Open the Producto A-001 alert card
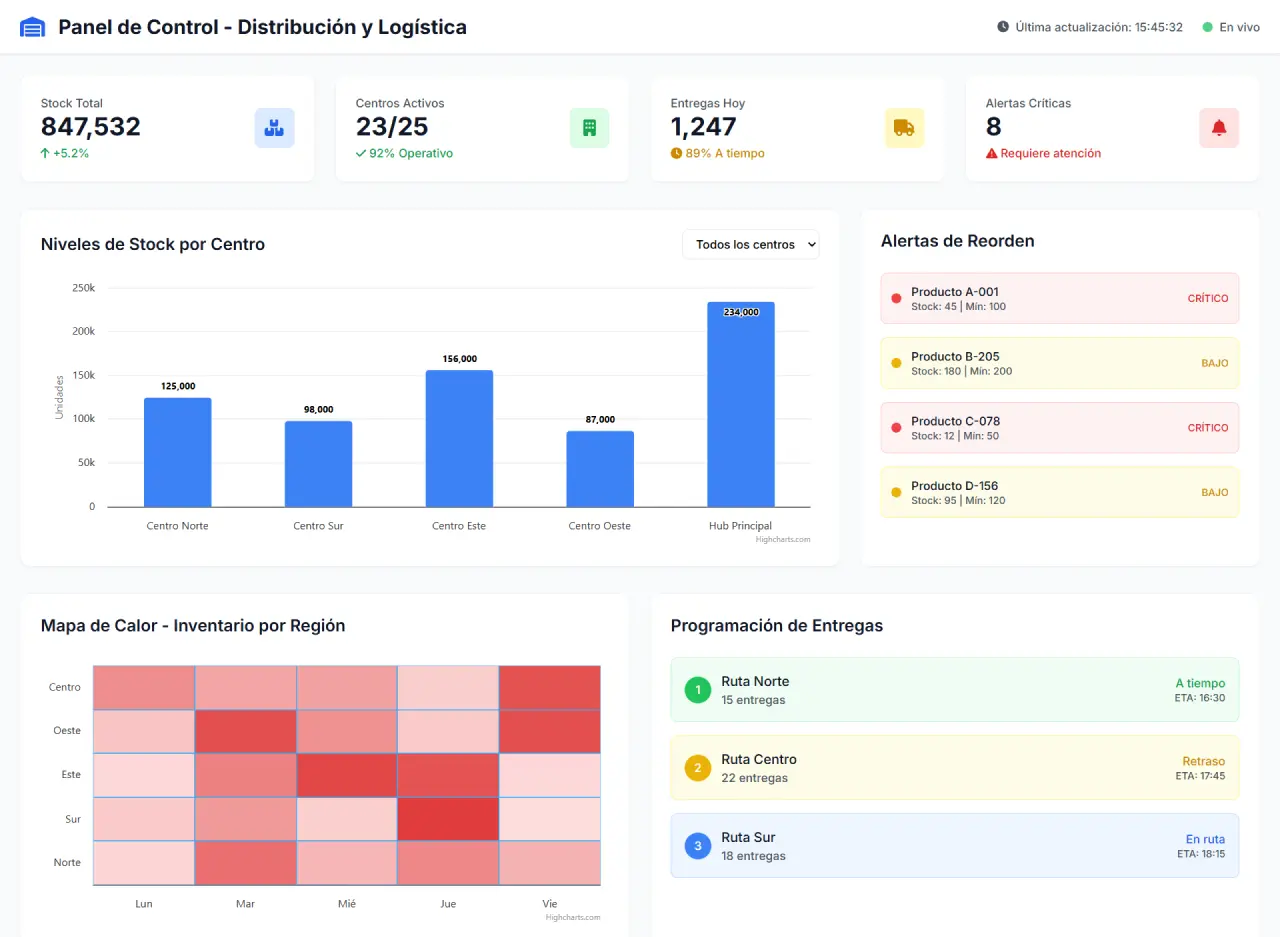Screen dimensions: 1280x937 1060,298
